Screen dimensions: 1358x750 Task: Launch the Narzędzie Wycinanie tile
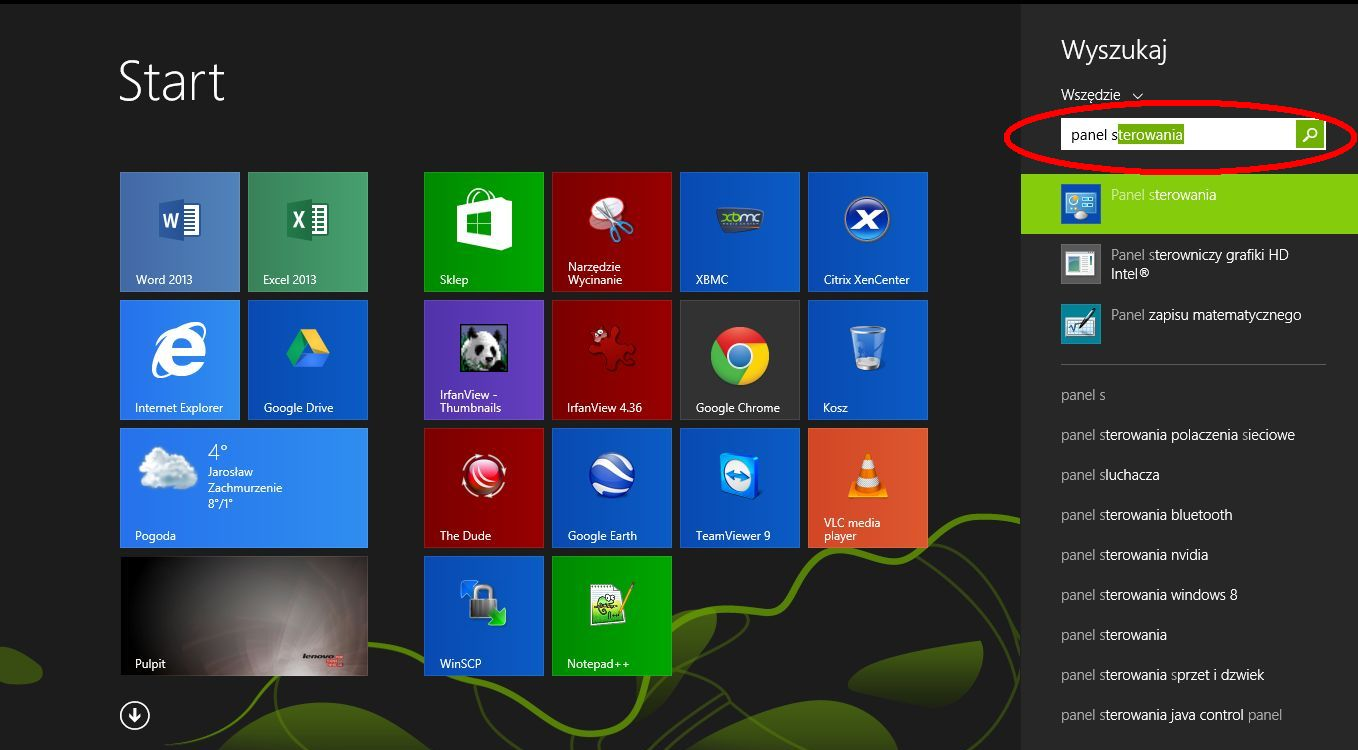point(612,232)
